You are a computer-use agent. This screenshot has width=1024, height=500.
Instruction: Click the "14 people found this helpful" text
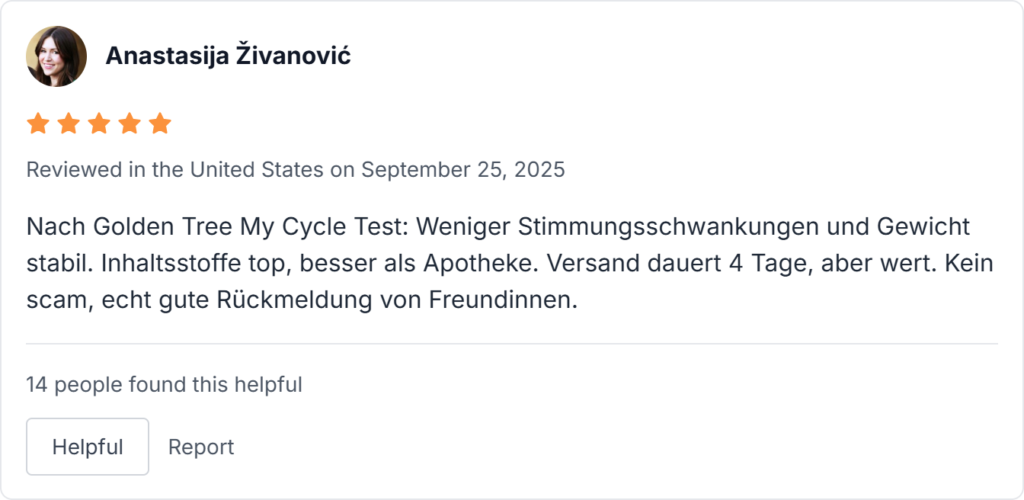(164, 384)
